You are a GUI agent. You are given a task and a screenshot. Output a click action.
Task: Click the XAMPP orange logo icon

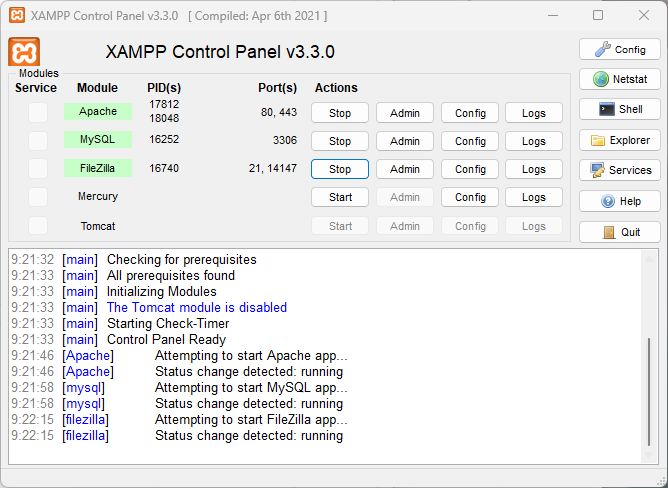[24, 52]
